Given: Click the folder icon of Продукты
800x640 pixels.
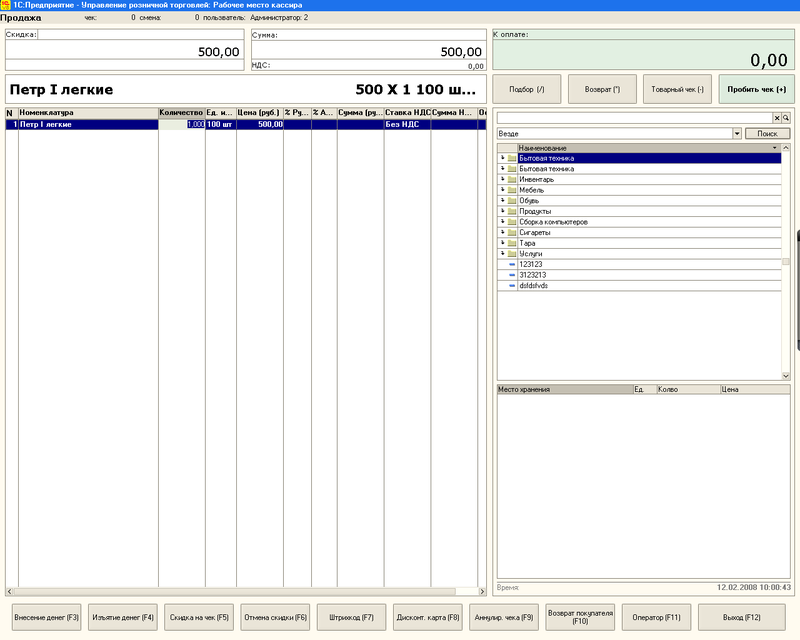Looking at the screenshot, I should pos(512,211).
